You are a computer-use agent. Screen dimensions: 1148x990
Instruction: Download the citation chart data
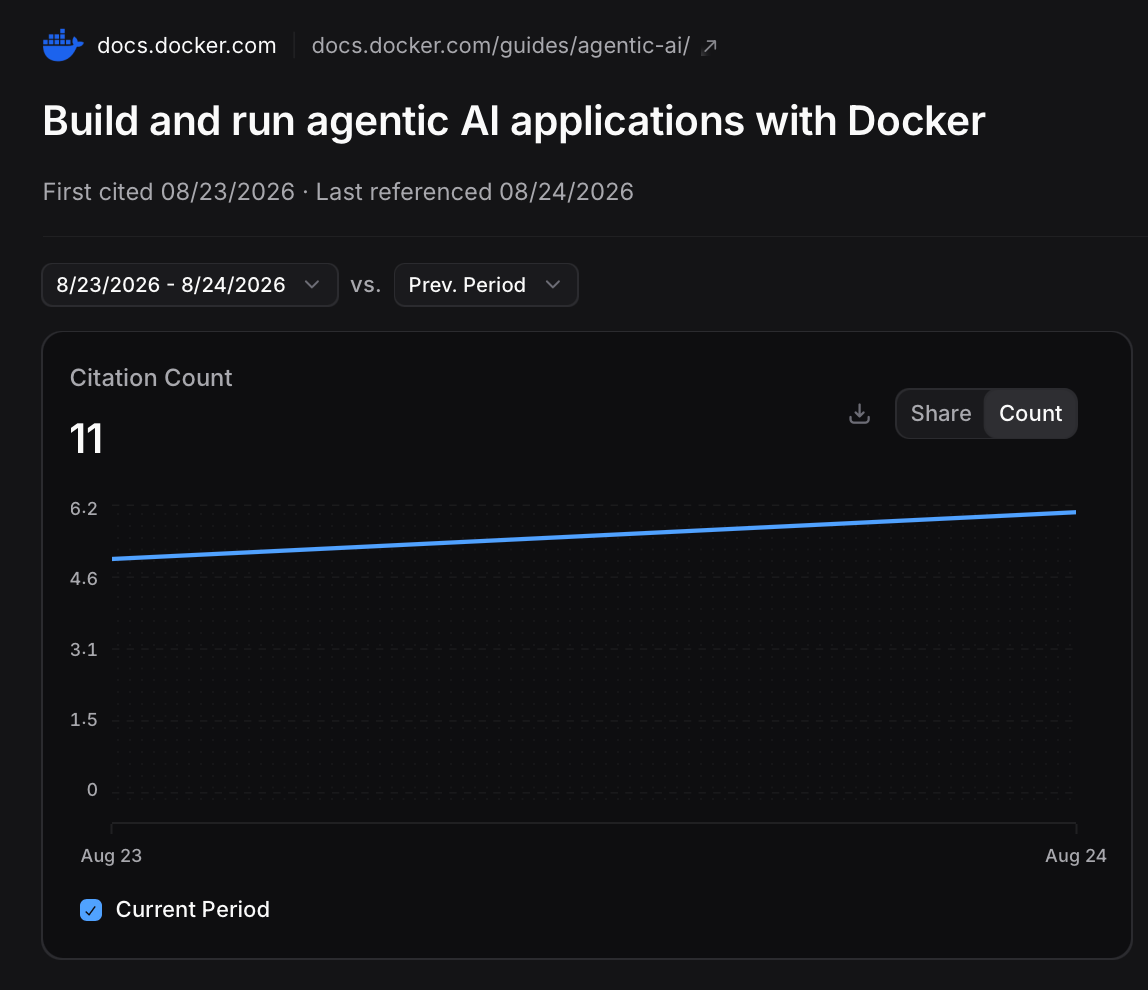point(860,414)
